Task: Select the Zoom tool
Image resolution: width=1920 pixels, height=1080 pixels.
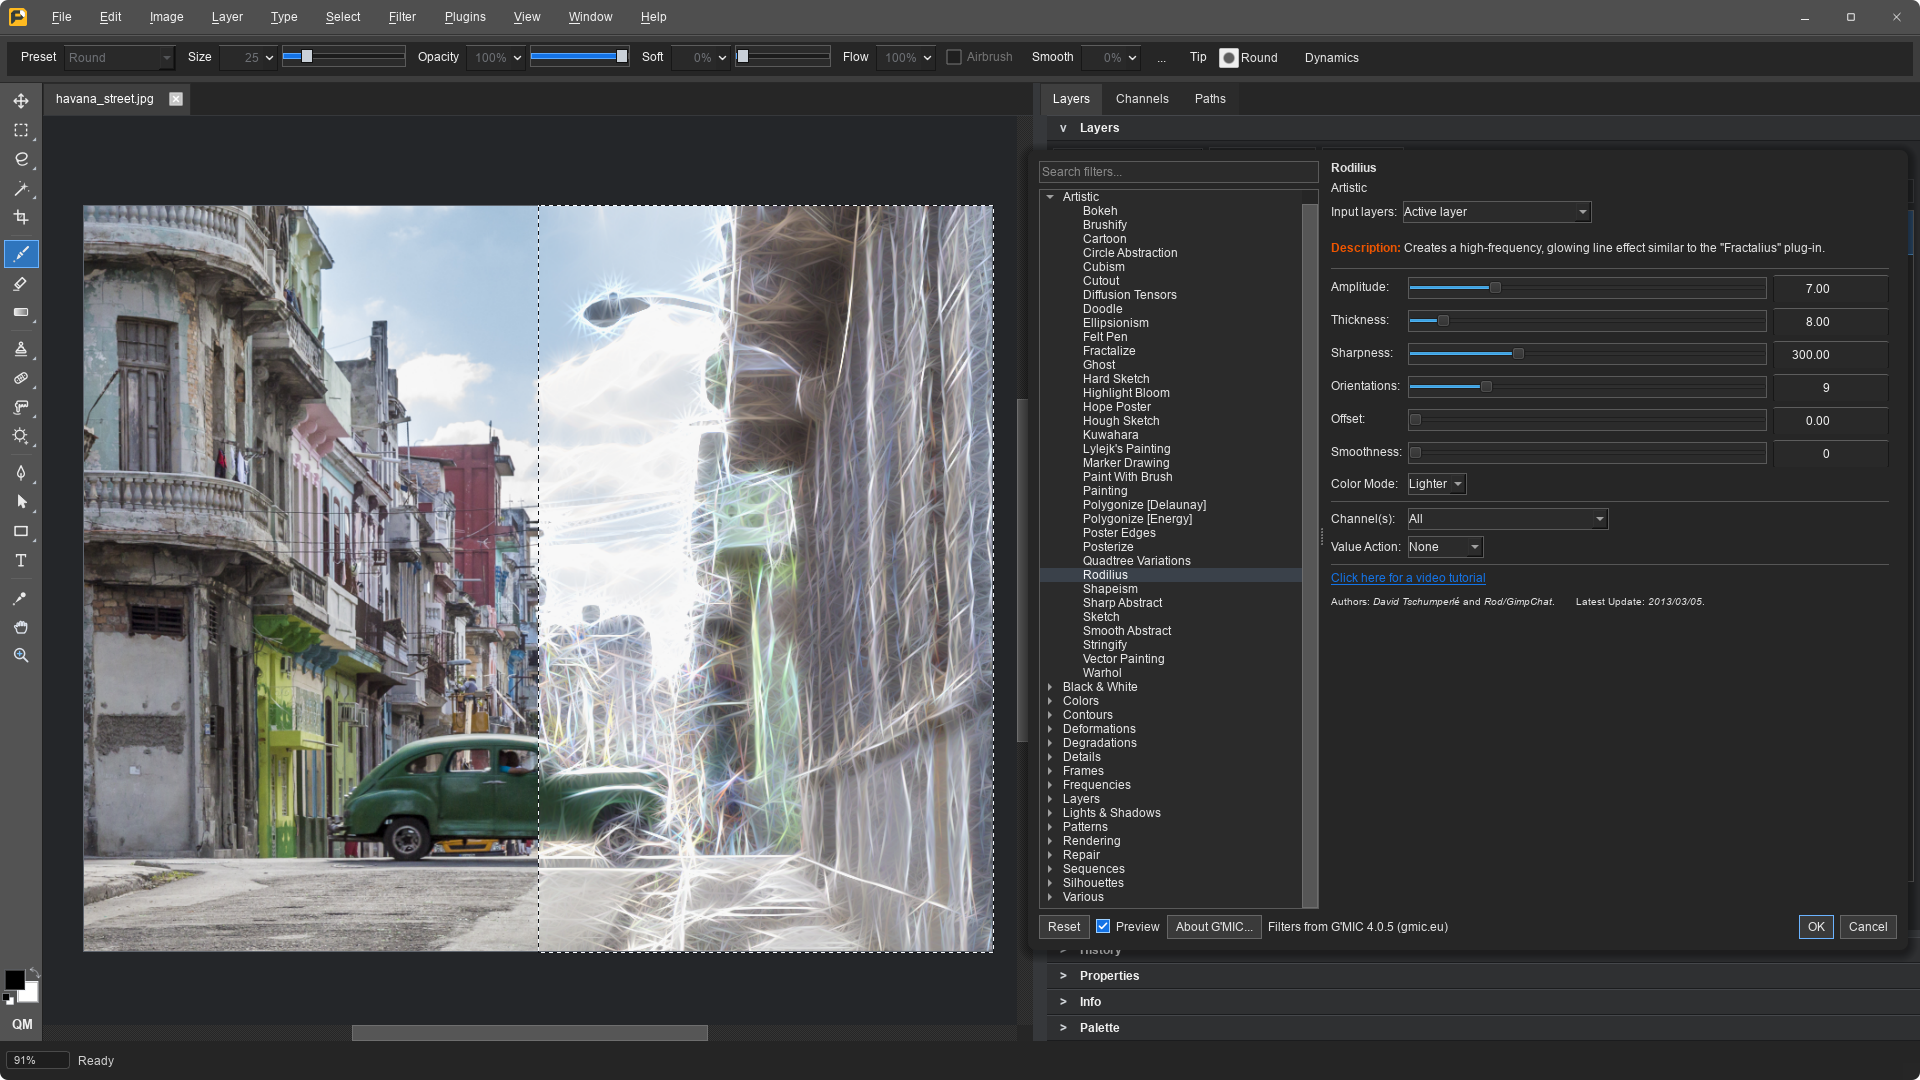Action: 21,656
